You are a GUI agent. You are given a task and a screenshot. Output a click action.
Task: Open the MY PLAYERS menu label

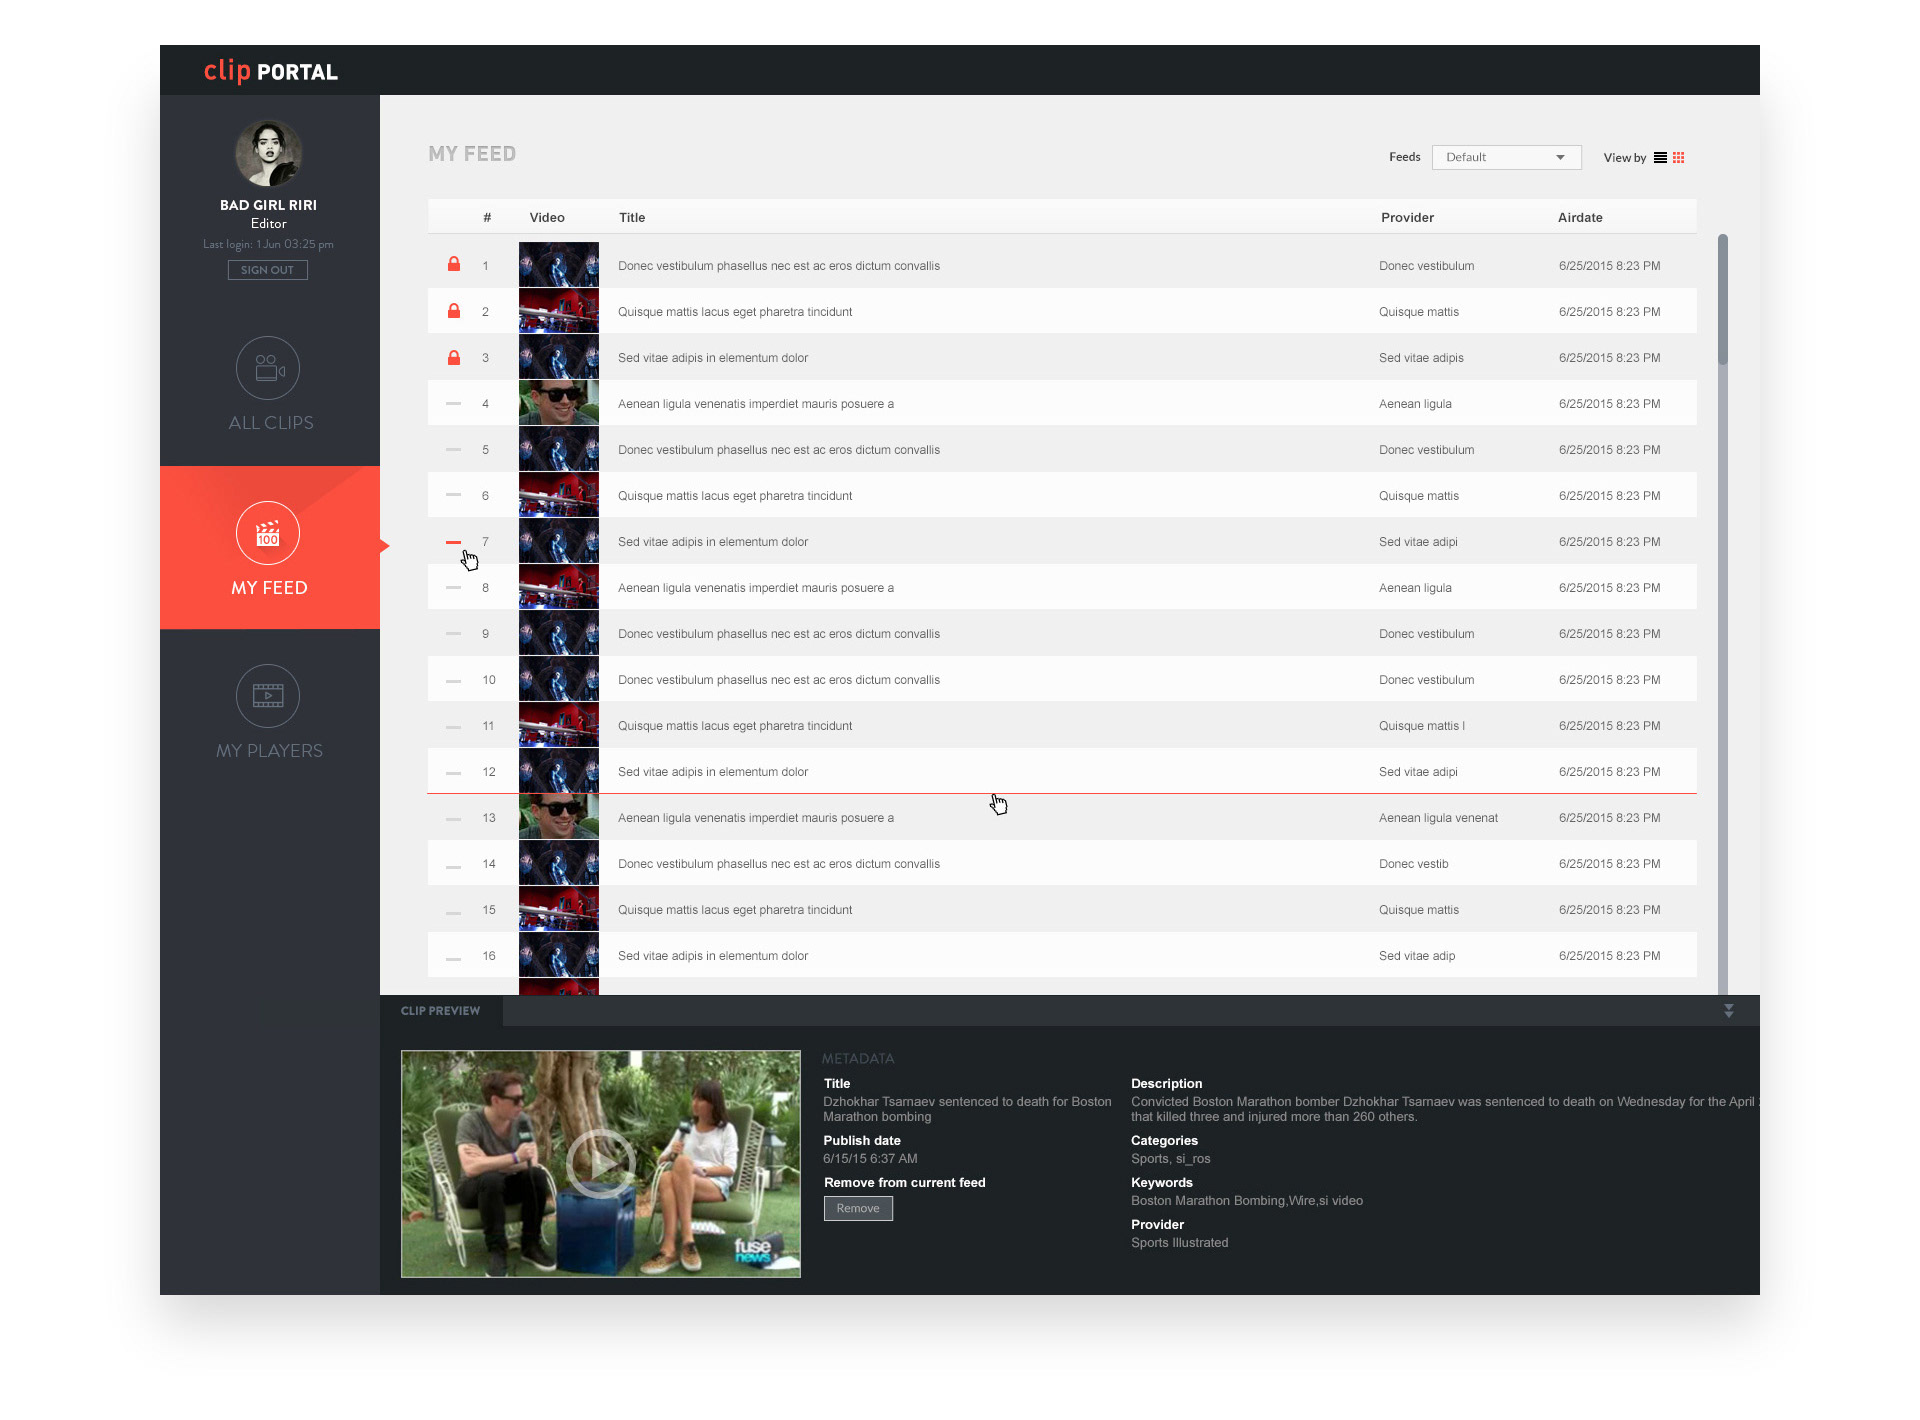click(x=270, y=751)
